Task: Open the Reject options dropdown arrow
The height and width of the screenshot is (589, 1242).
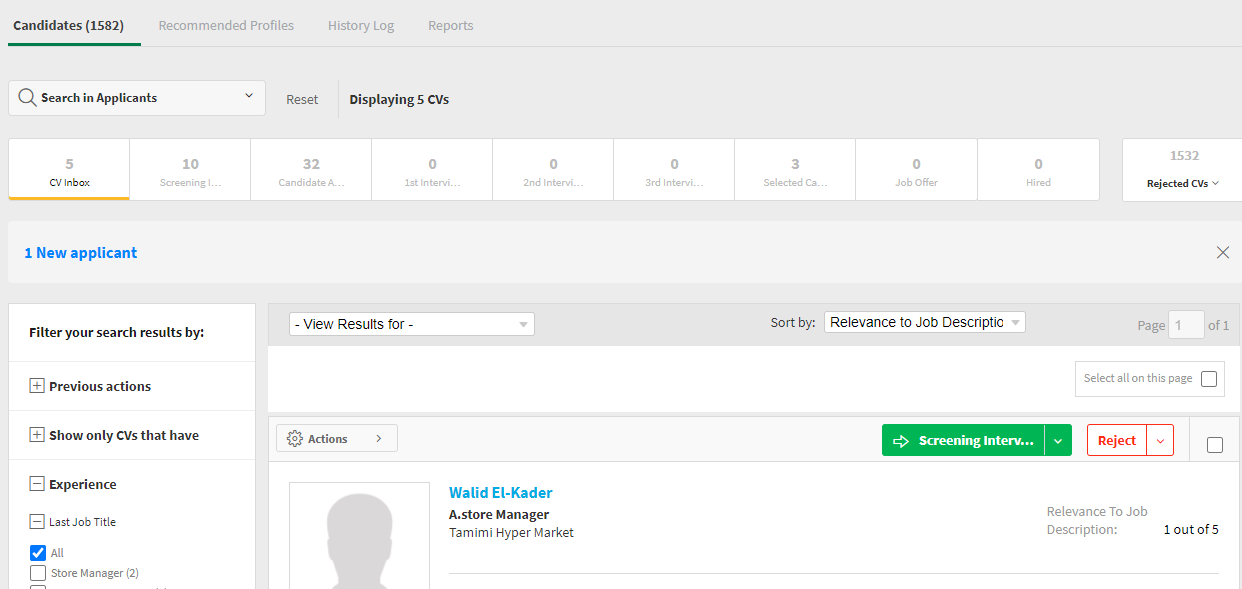Action: [x=1160, y=441]
